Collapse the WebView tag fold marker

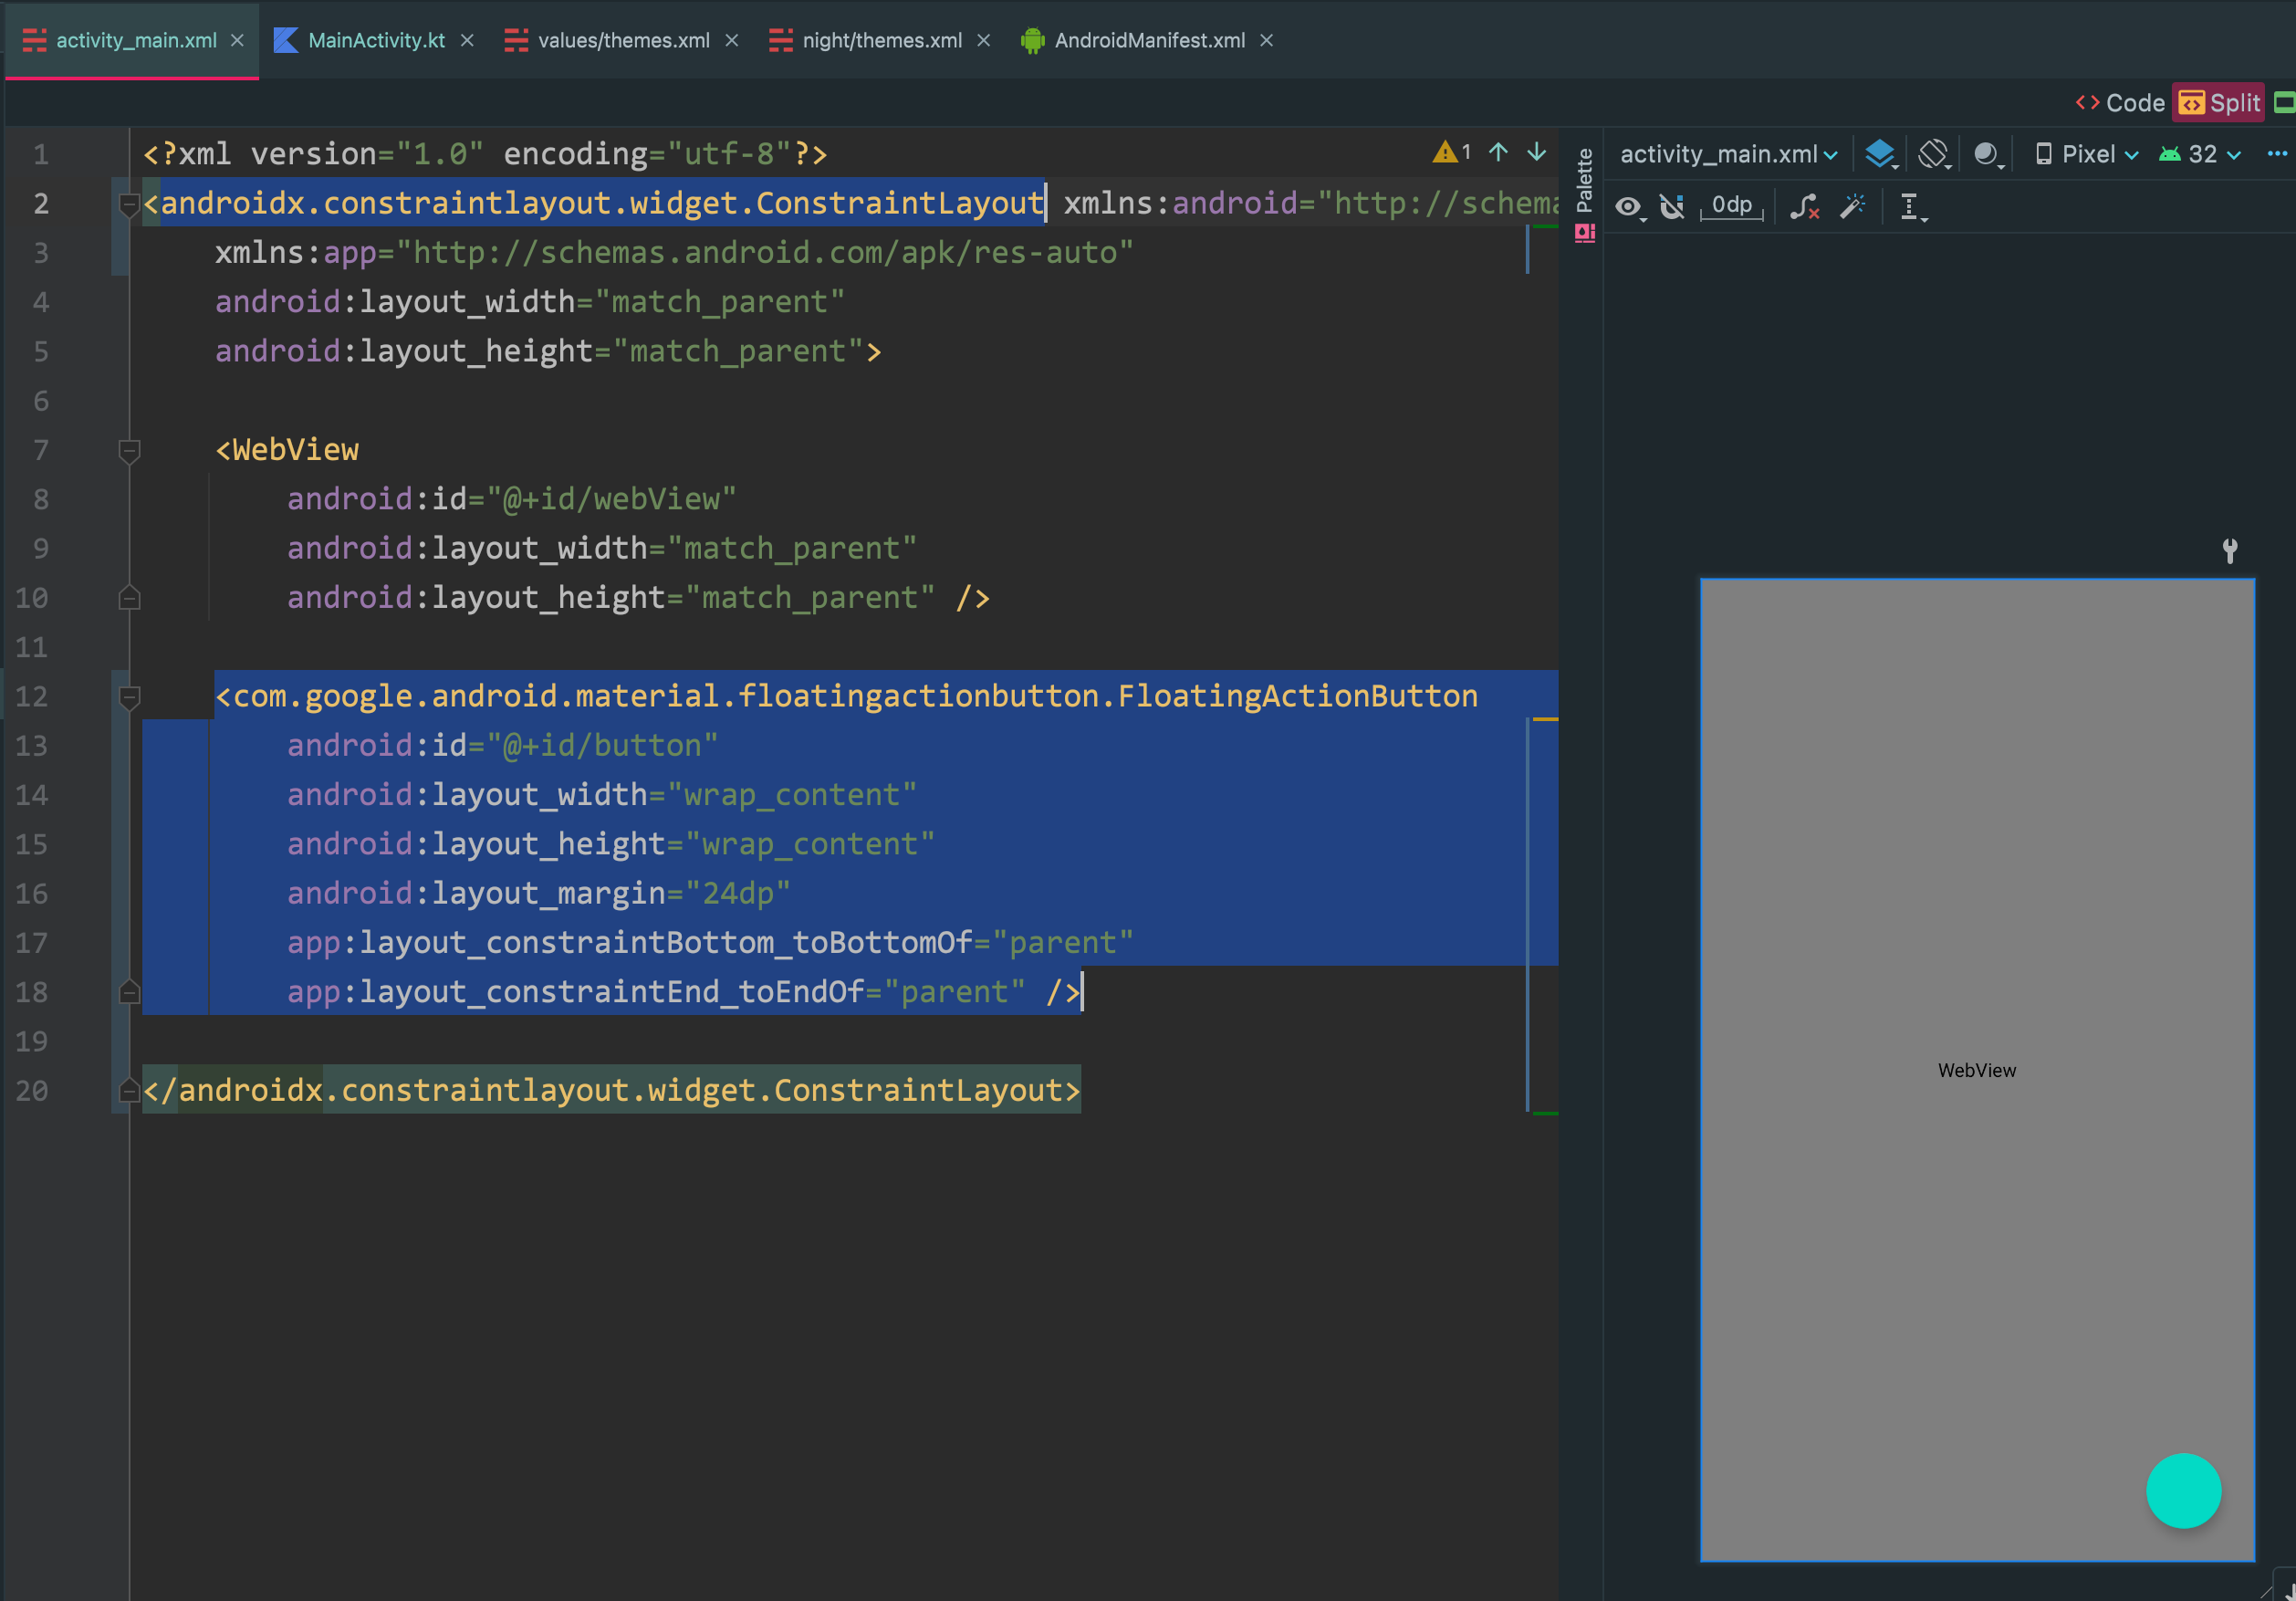[129, 450]
